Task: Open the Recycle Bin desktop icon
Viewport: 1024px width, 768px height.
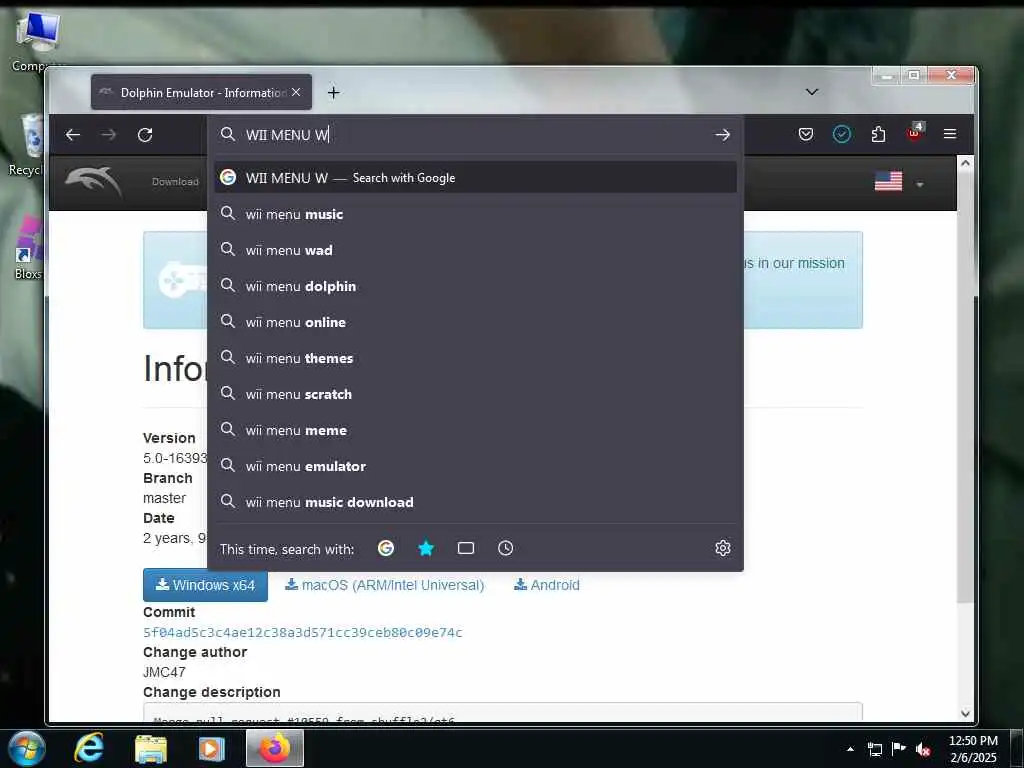Action: coord(26,145)
